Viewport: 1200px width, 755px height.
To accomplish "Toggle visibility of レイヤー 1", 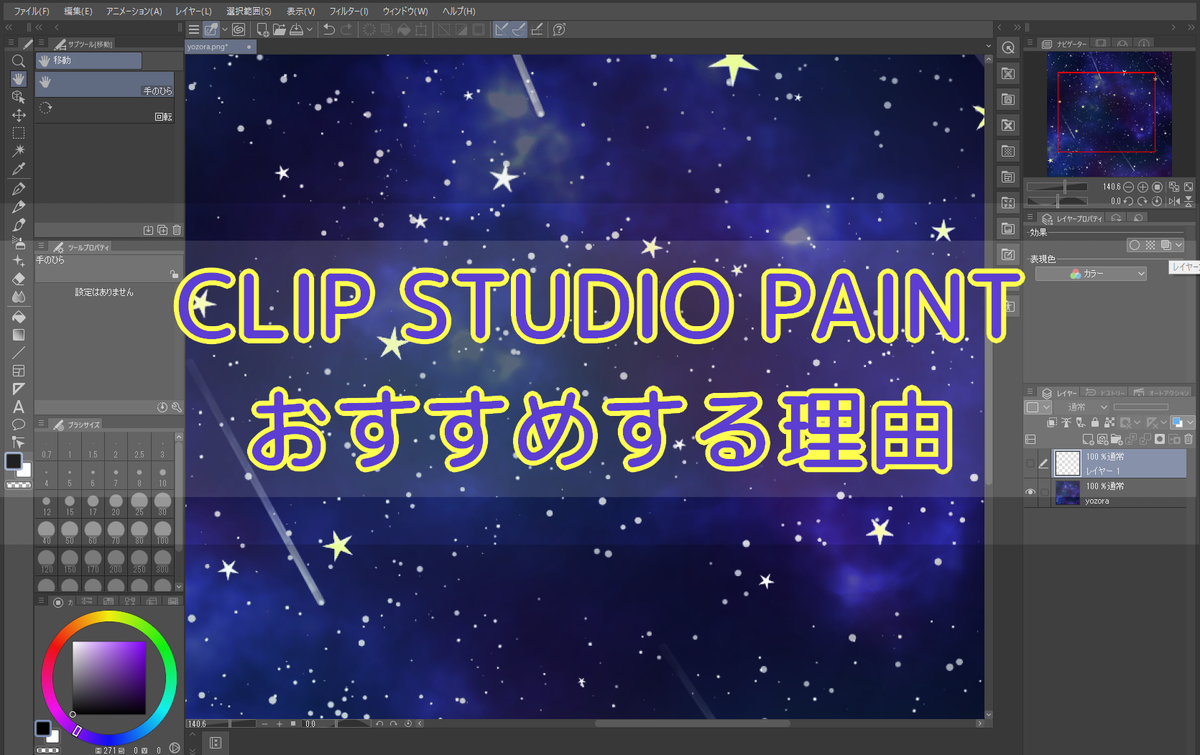I will (1031, 463).
